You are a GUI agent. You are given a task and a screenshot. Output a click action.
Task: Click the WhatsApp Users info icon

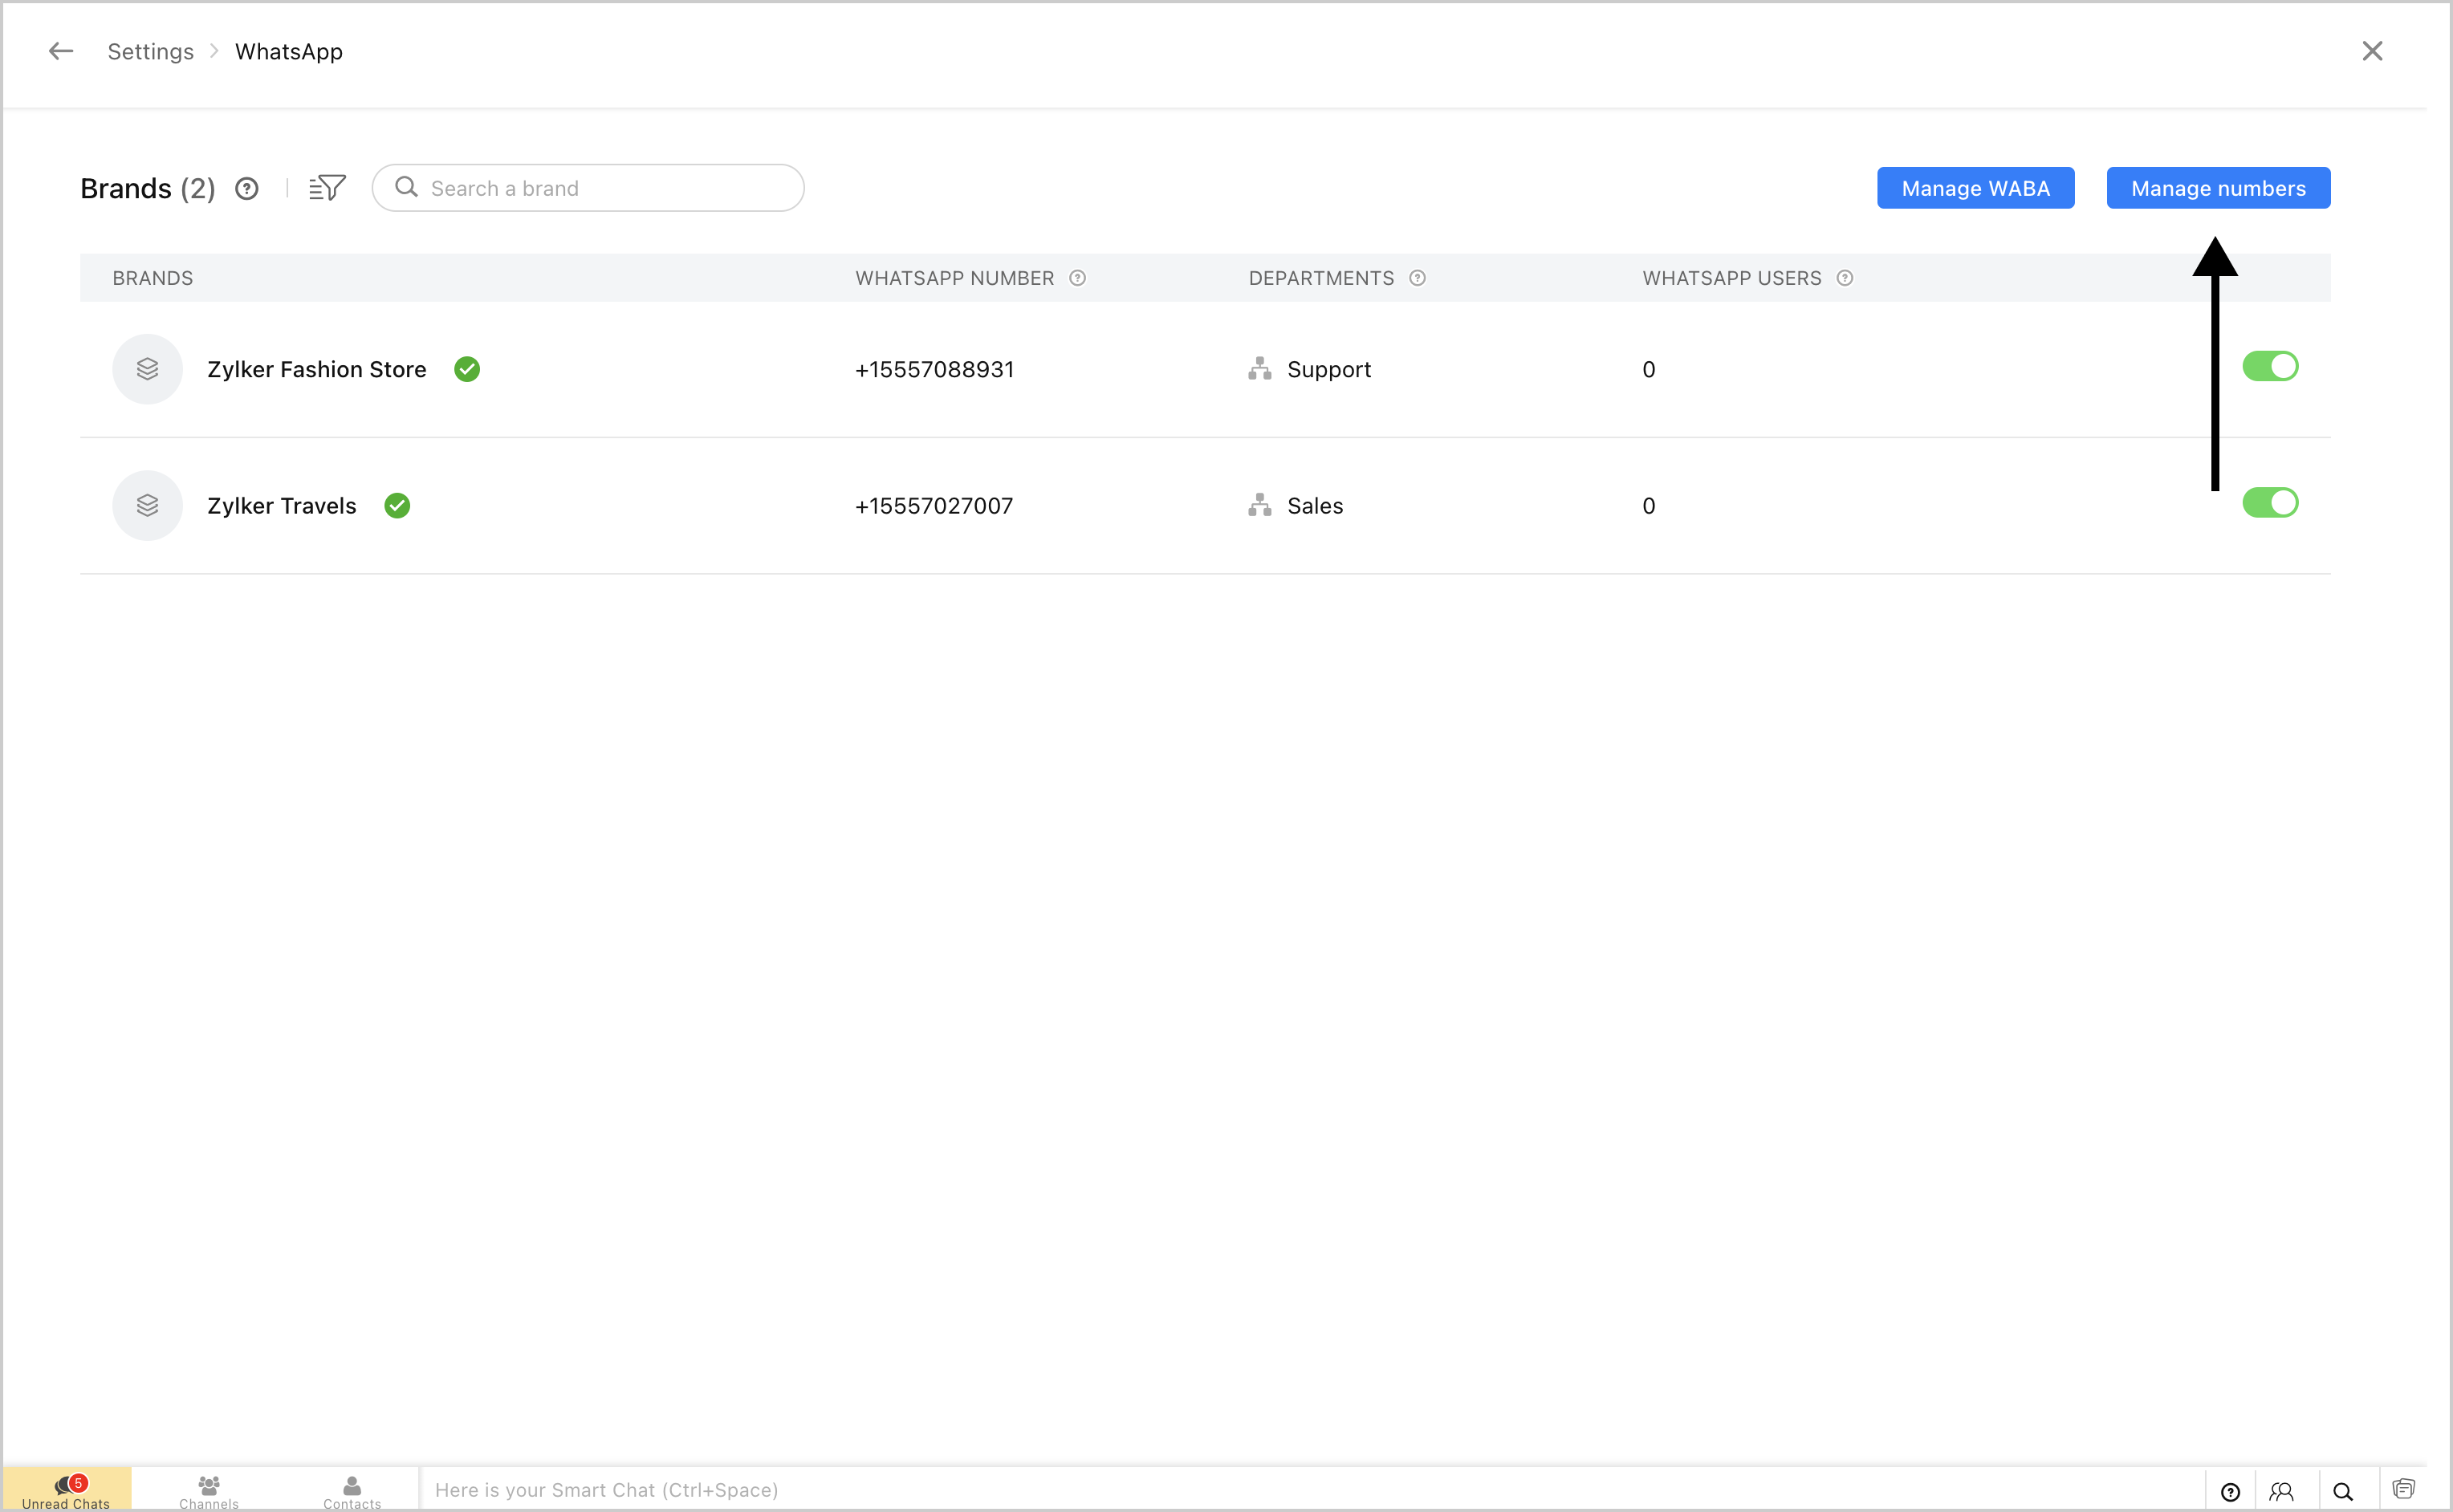(x=1845, y=278)
